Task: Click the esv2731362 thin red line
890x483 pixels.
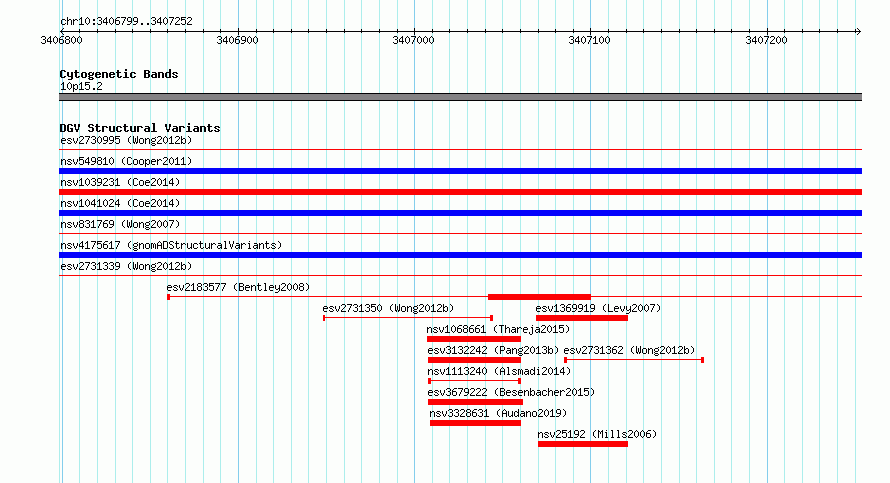Action: point(634,360)
